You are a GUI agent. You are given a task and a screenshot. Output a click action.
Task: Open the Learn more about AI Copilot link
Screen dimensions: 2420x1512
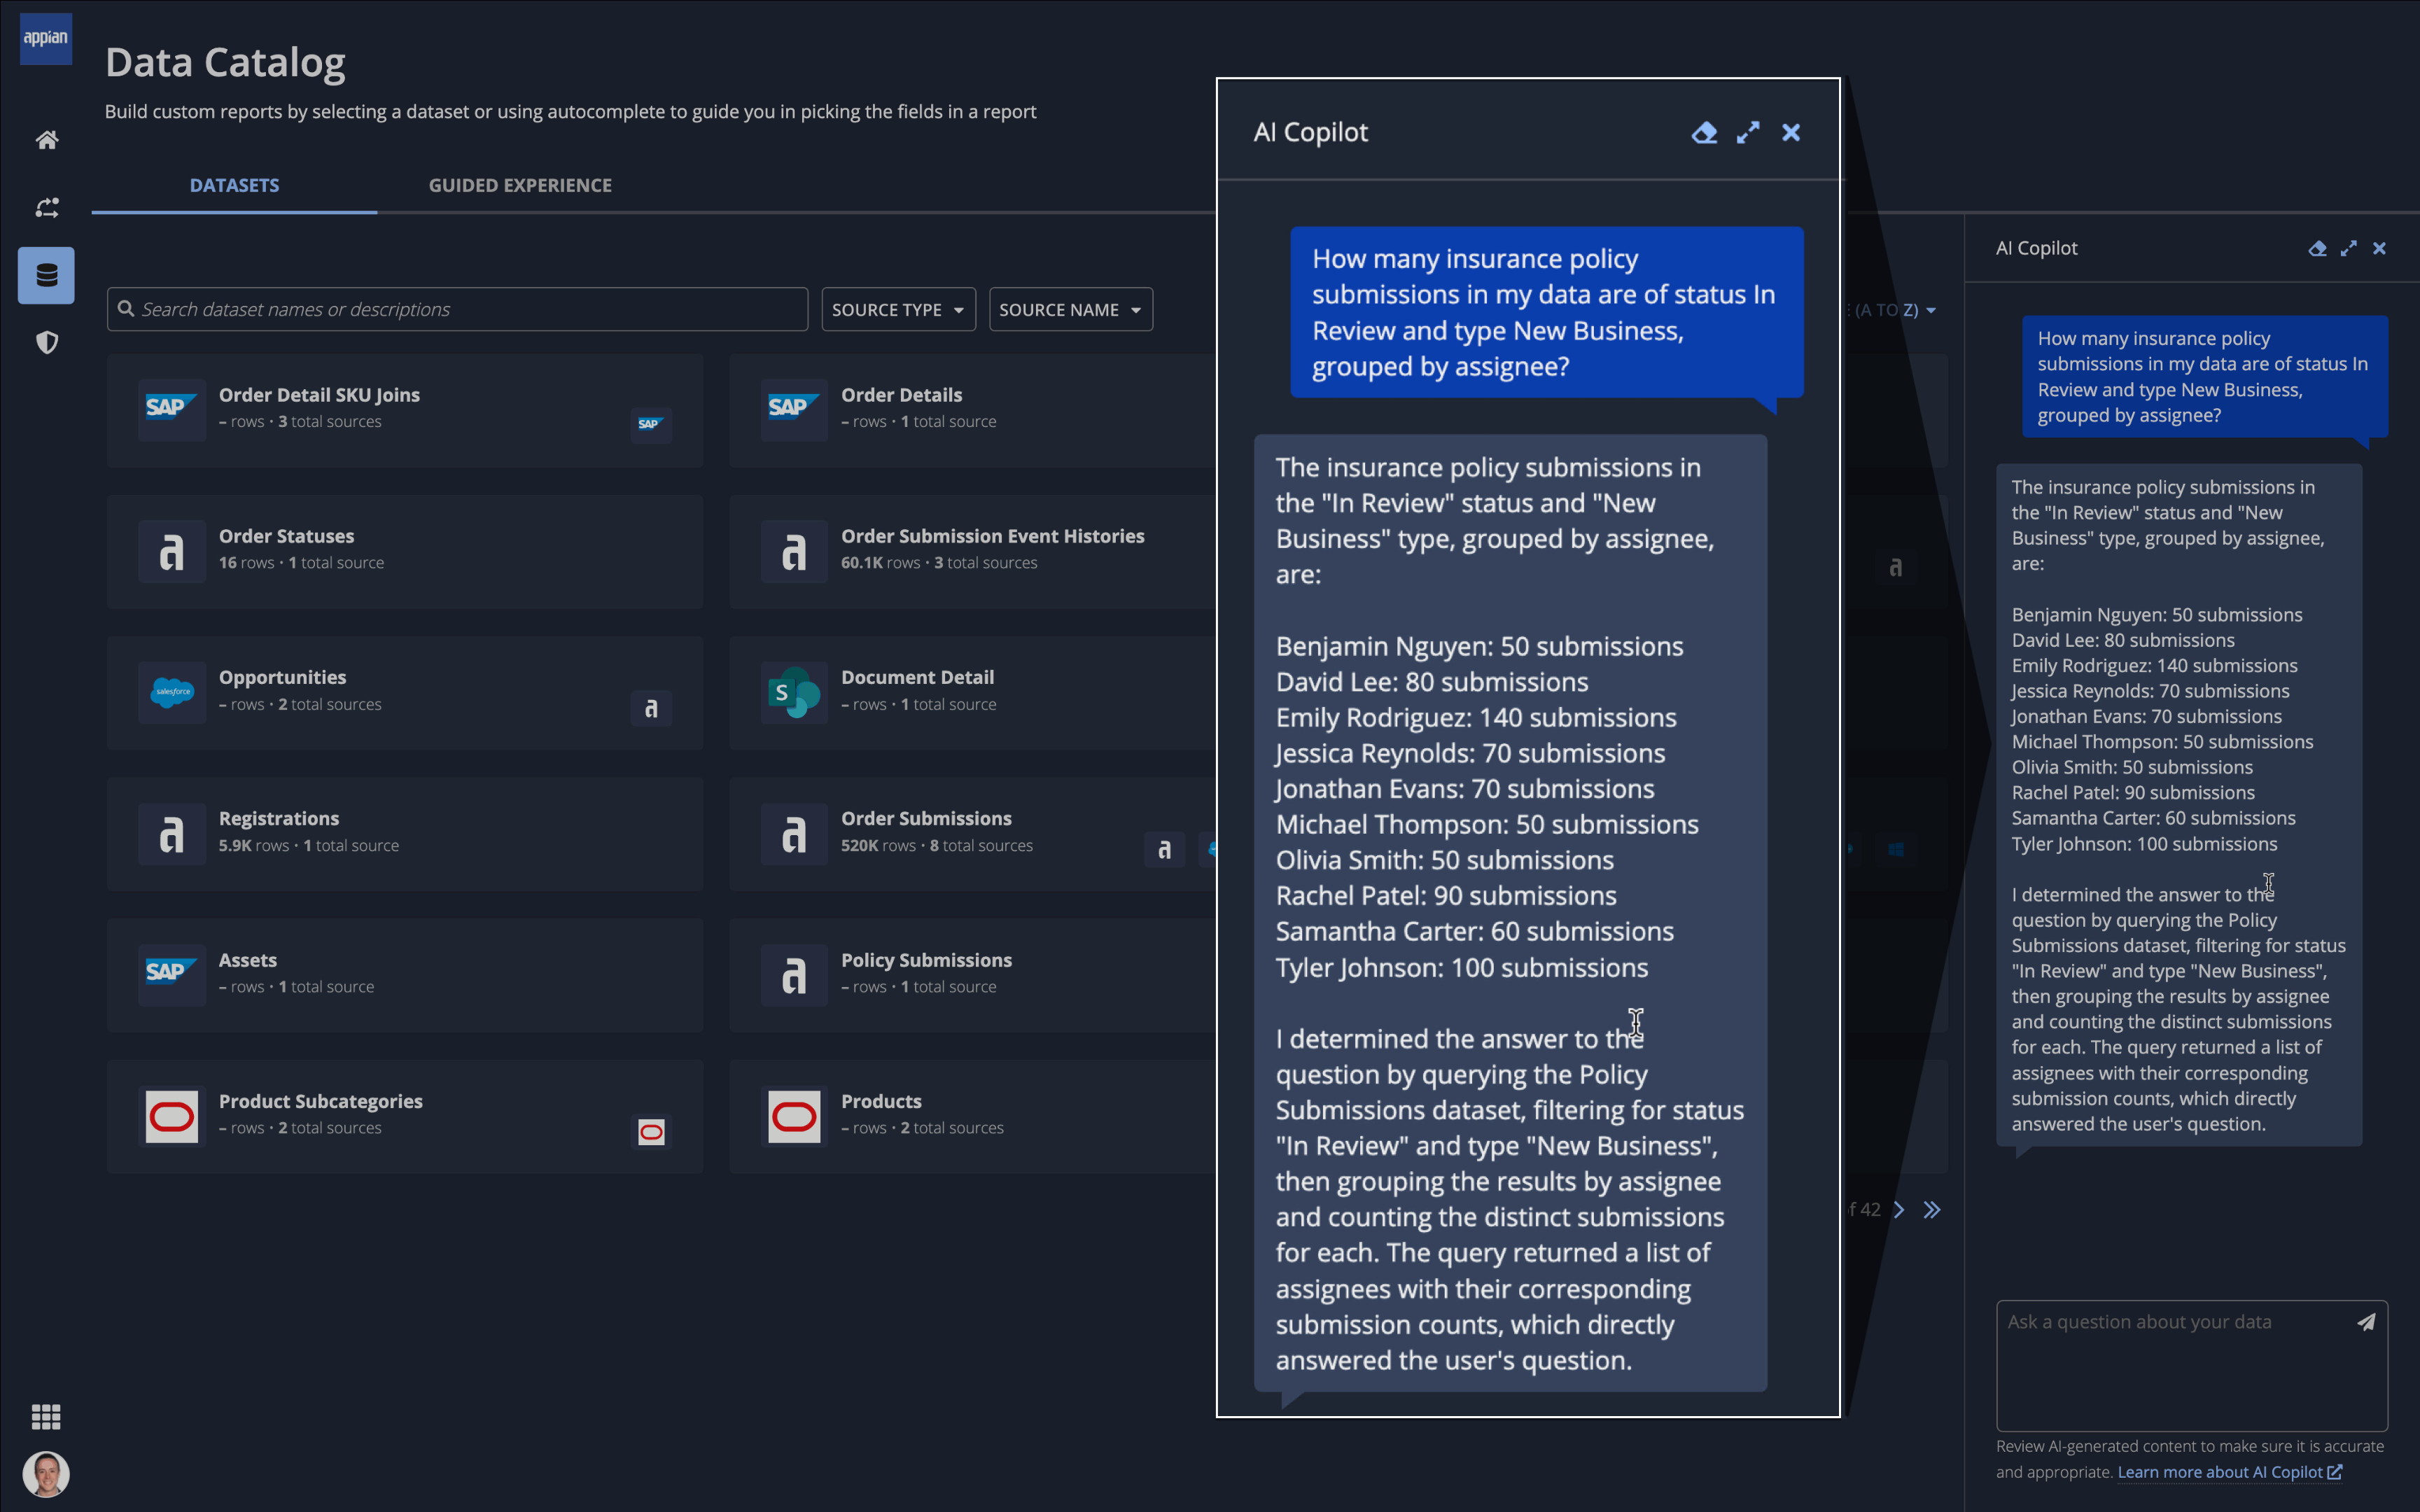2227,1471
